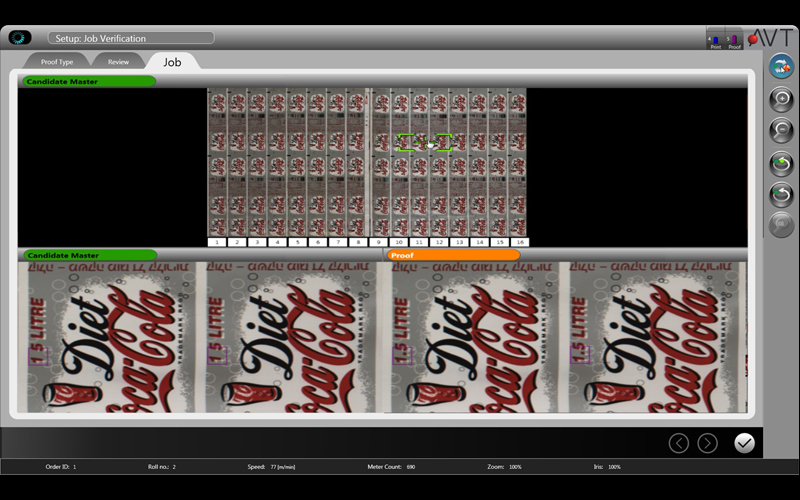Screen dimensions: 800x500
Task: Confirm with the white checkmark button
Action: point(744,443)
